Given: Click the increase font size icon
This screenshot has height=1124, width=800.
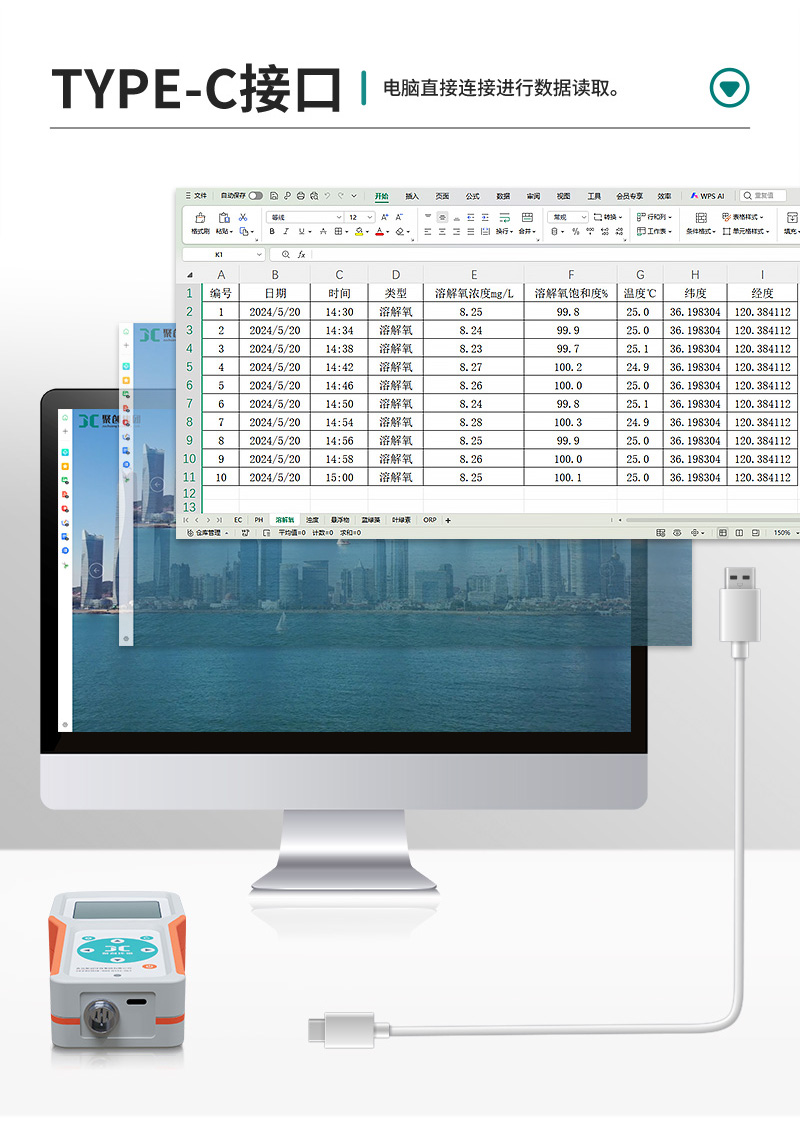Looking at the screenshot, I should (385, 217).
